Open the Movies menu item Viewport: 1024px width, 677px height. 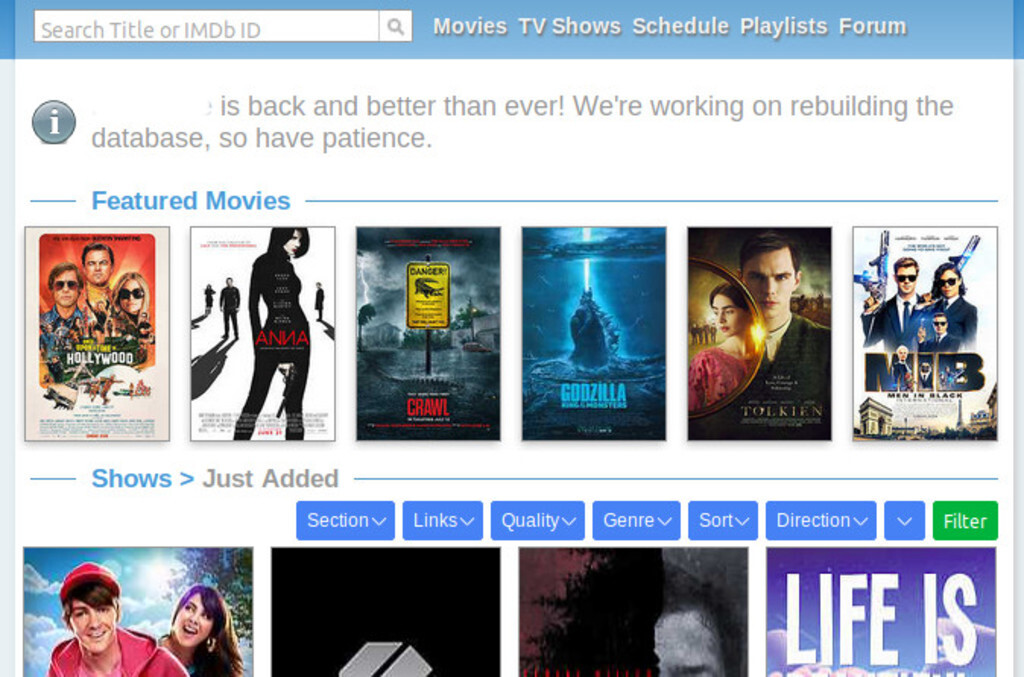pos(469,27)
